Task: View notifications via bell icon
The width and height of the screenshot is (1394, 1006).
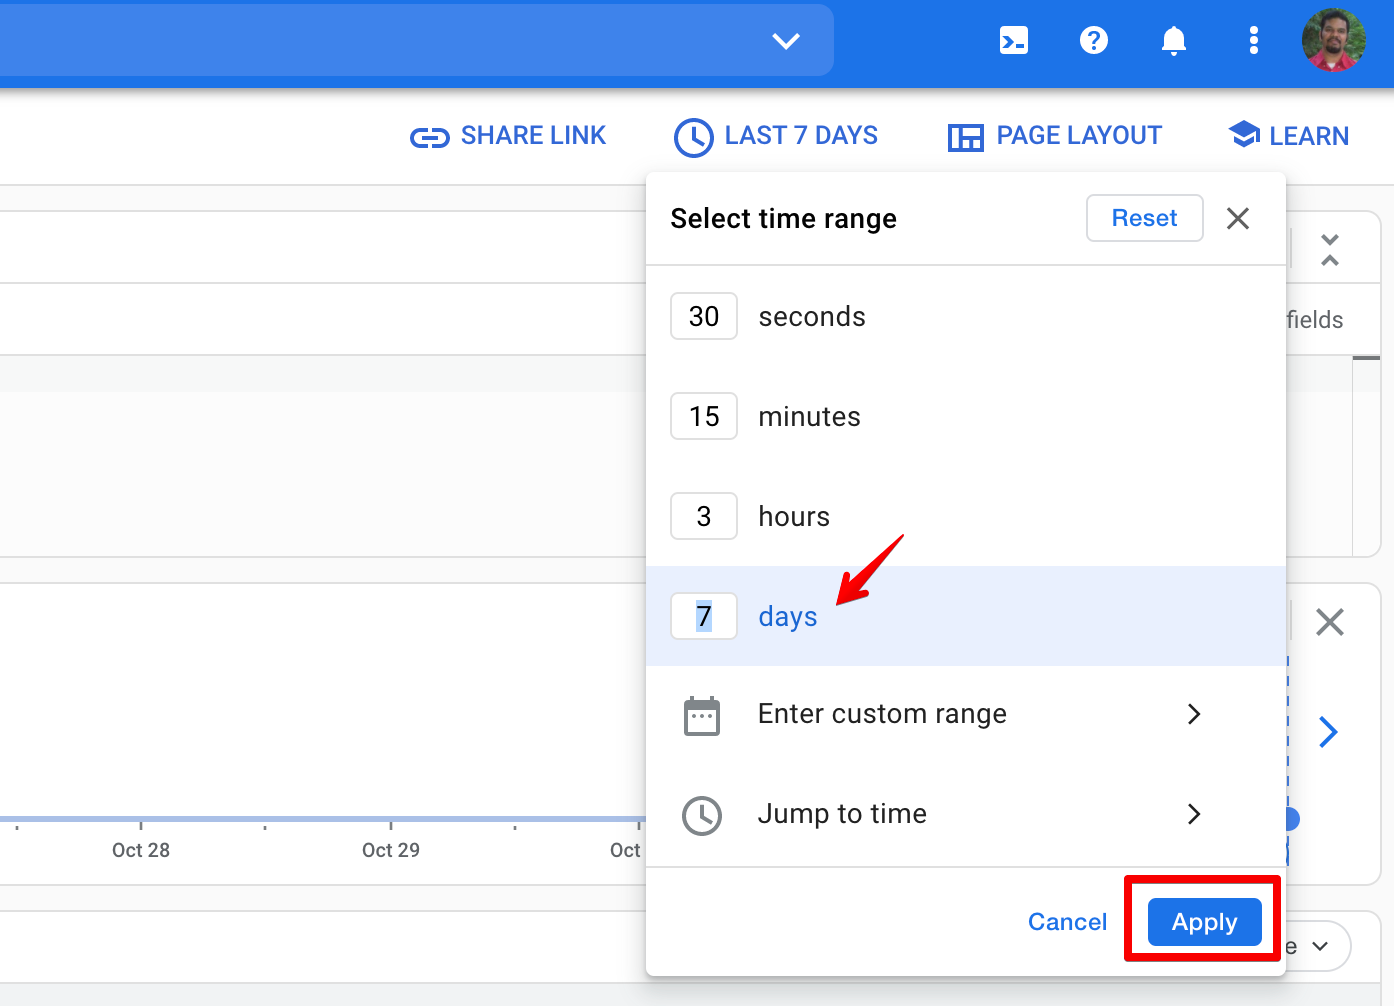Action: pyautogui.click(x=1173, y=40)
